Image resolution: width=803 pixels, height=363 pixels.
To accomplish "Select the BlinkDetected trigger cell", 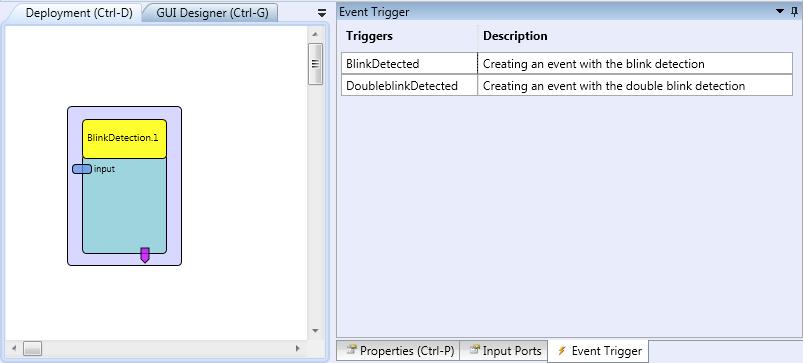I will 409,64.
